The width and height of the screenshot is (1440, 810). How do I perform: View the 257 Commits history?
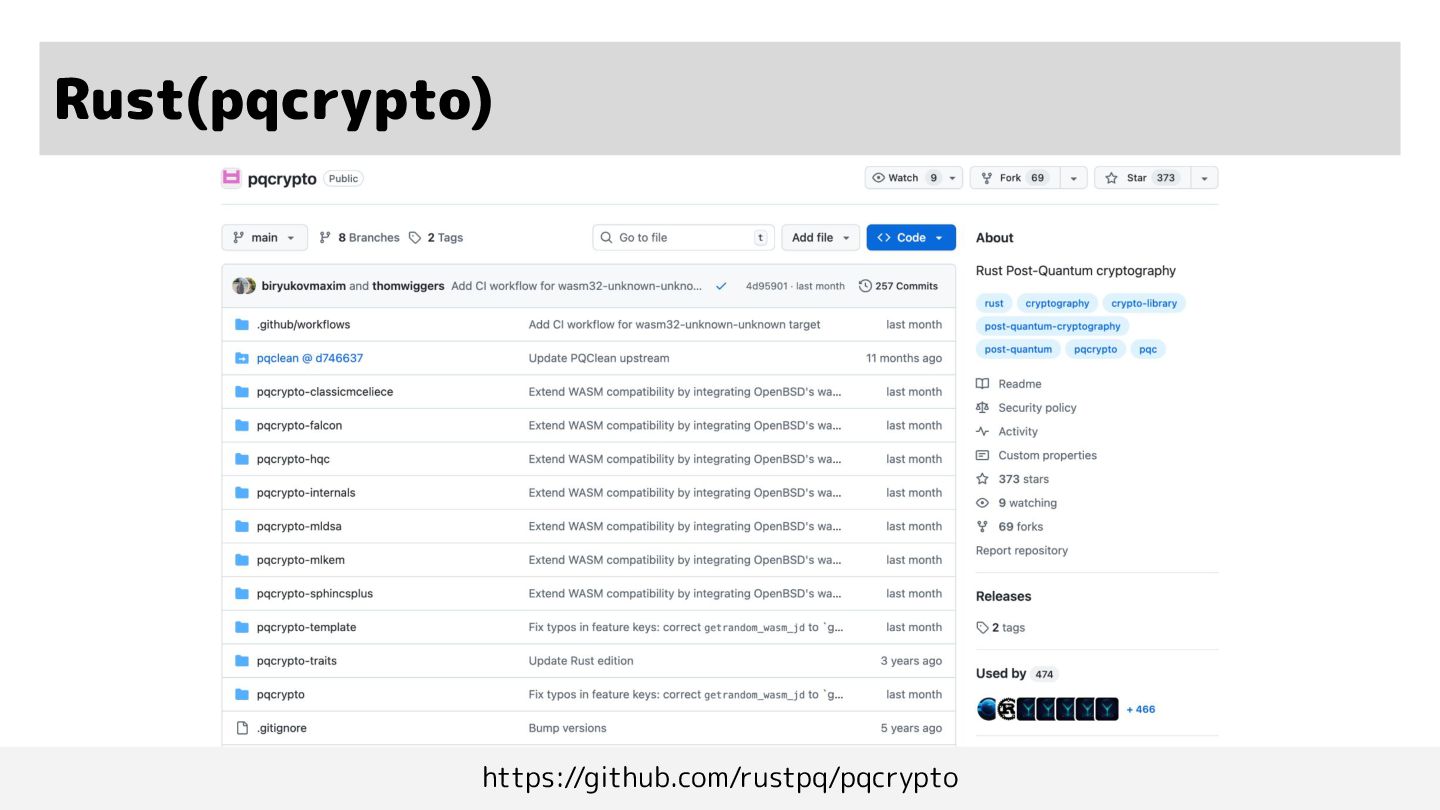pyautogui.click(x=899, y=286)
